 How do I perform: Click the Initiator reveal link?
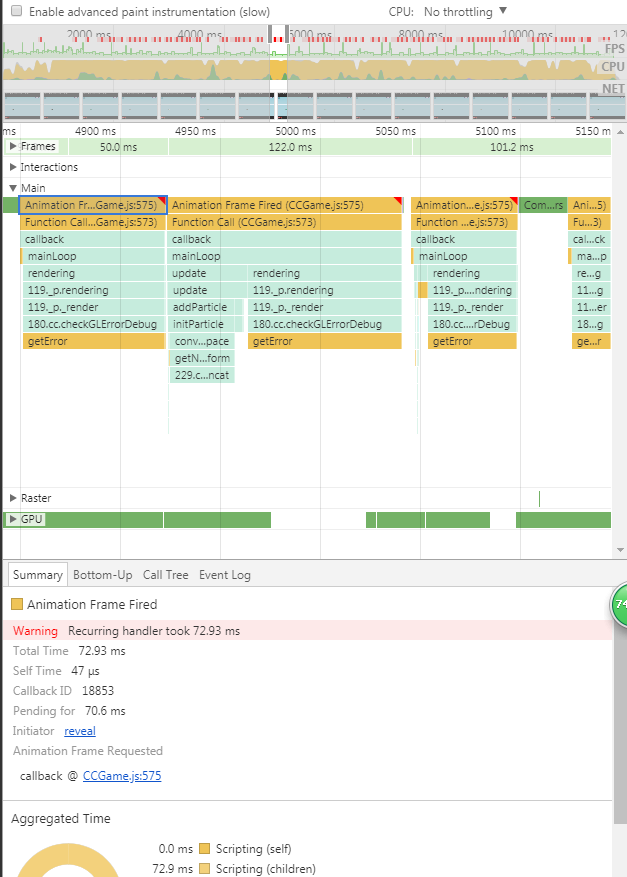click(79, 730)
